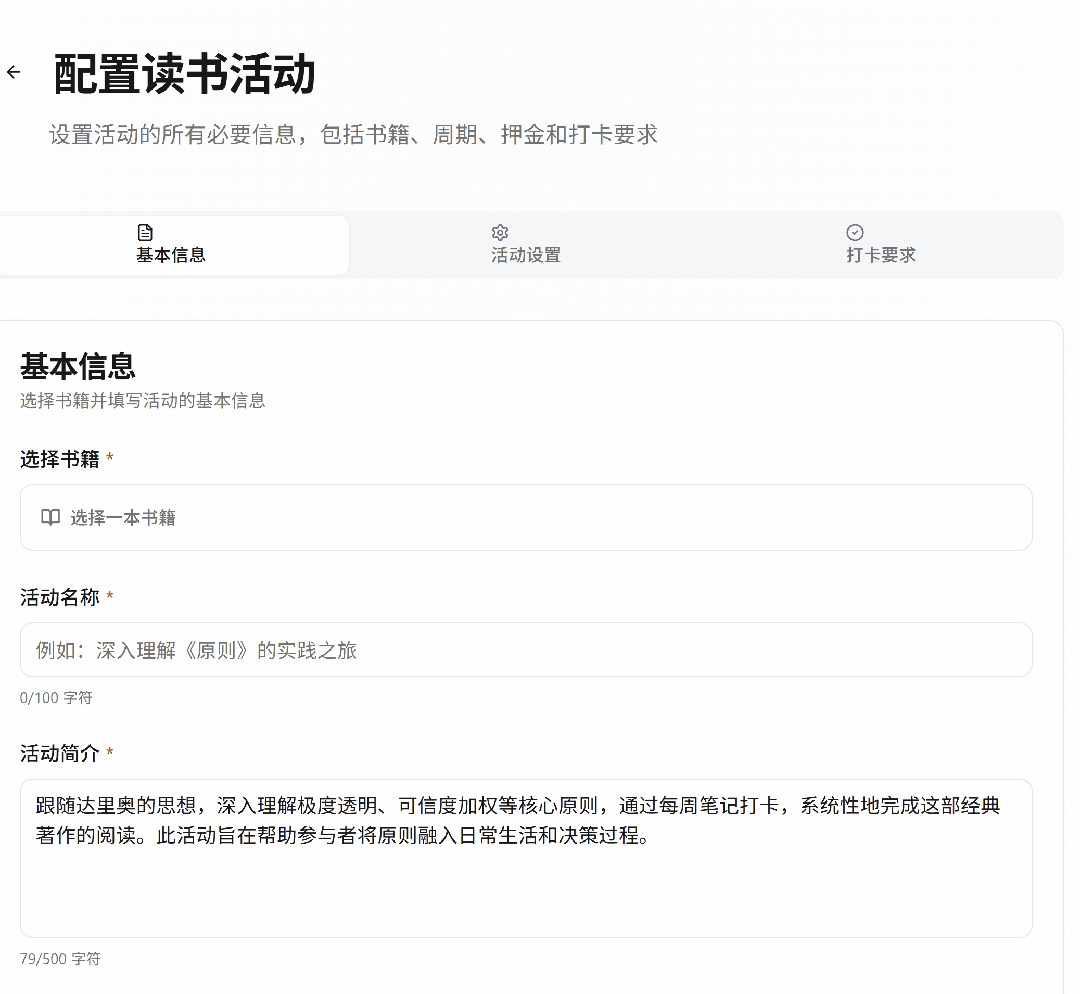This screenshot has height=994, width=1080.
Task: Click the check-circle icon above 打卡要求
Action: coord(855,232)
